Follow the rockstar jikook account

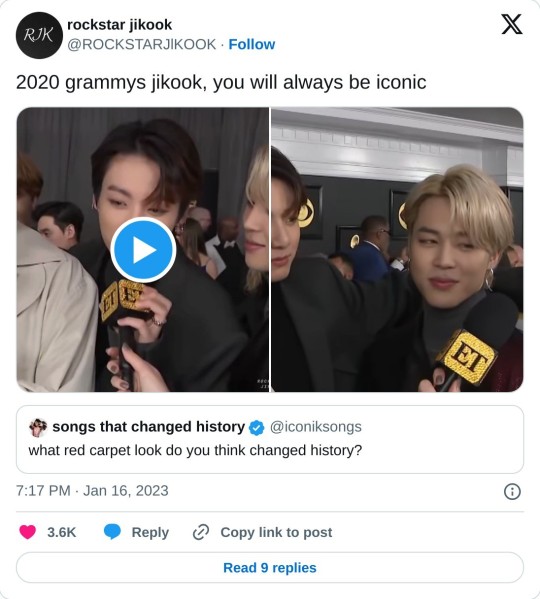[252, 44]
